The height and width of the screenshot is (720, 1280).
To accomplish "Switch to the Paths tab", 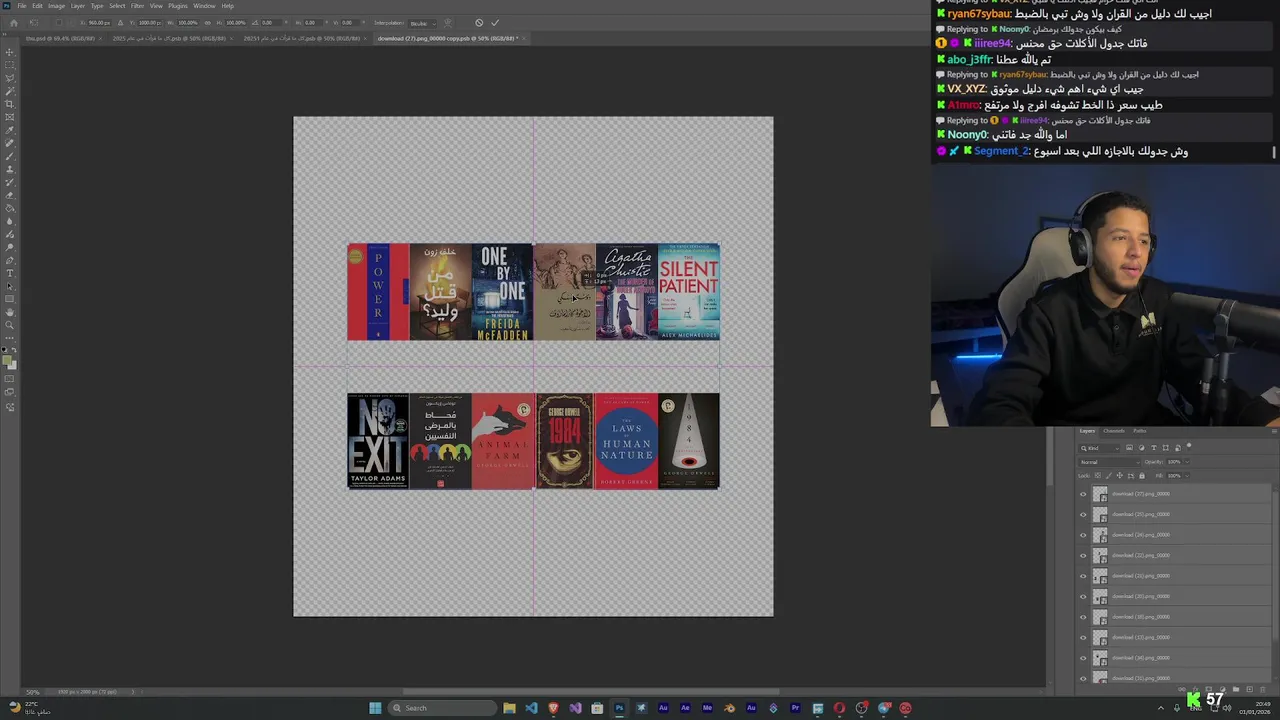I will [1140, 431].
